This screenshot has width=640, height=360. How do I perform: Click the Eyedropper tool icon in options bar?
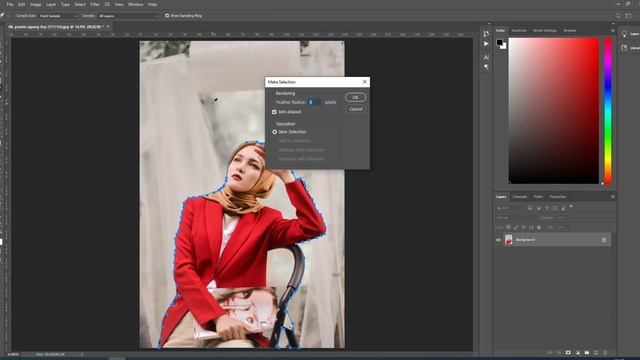click(x=3, y=16)
